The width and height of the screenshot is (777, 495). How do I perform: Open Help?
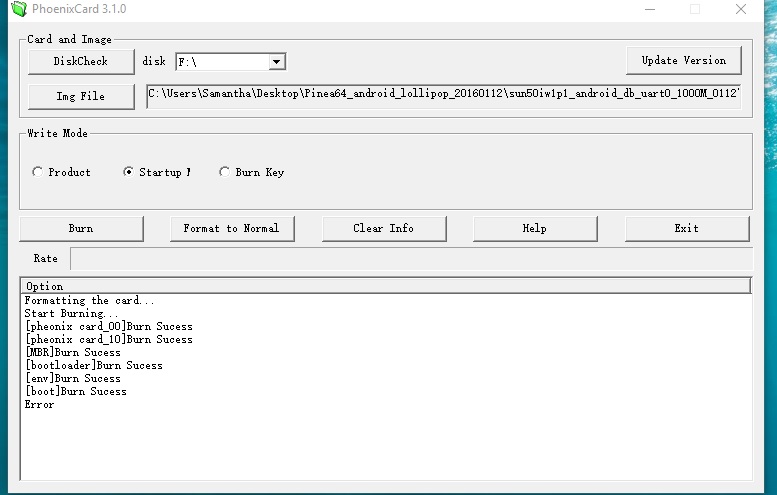534,228
